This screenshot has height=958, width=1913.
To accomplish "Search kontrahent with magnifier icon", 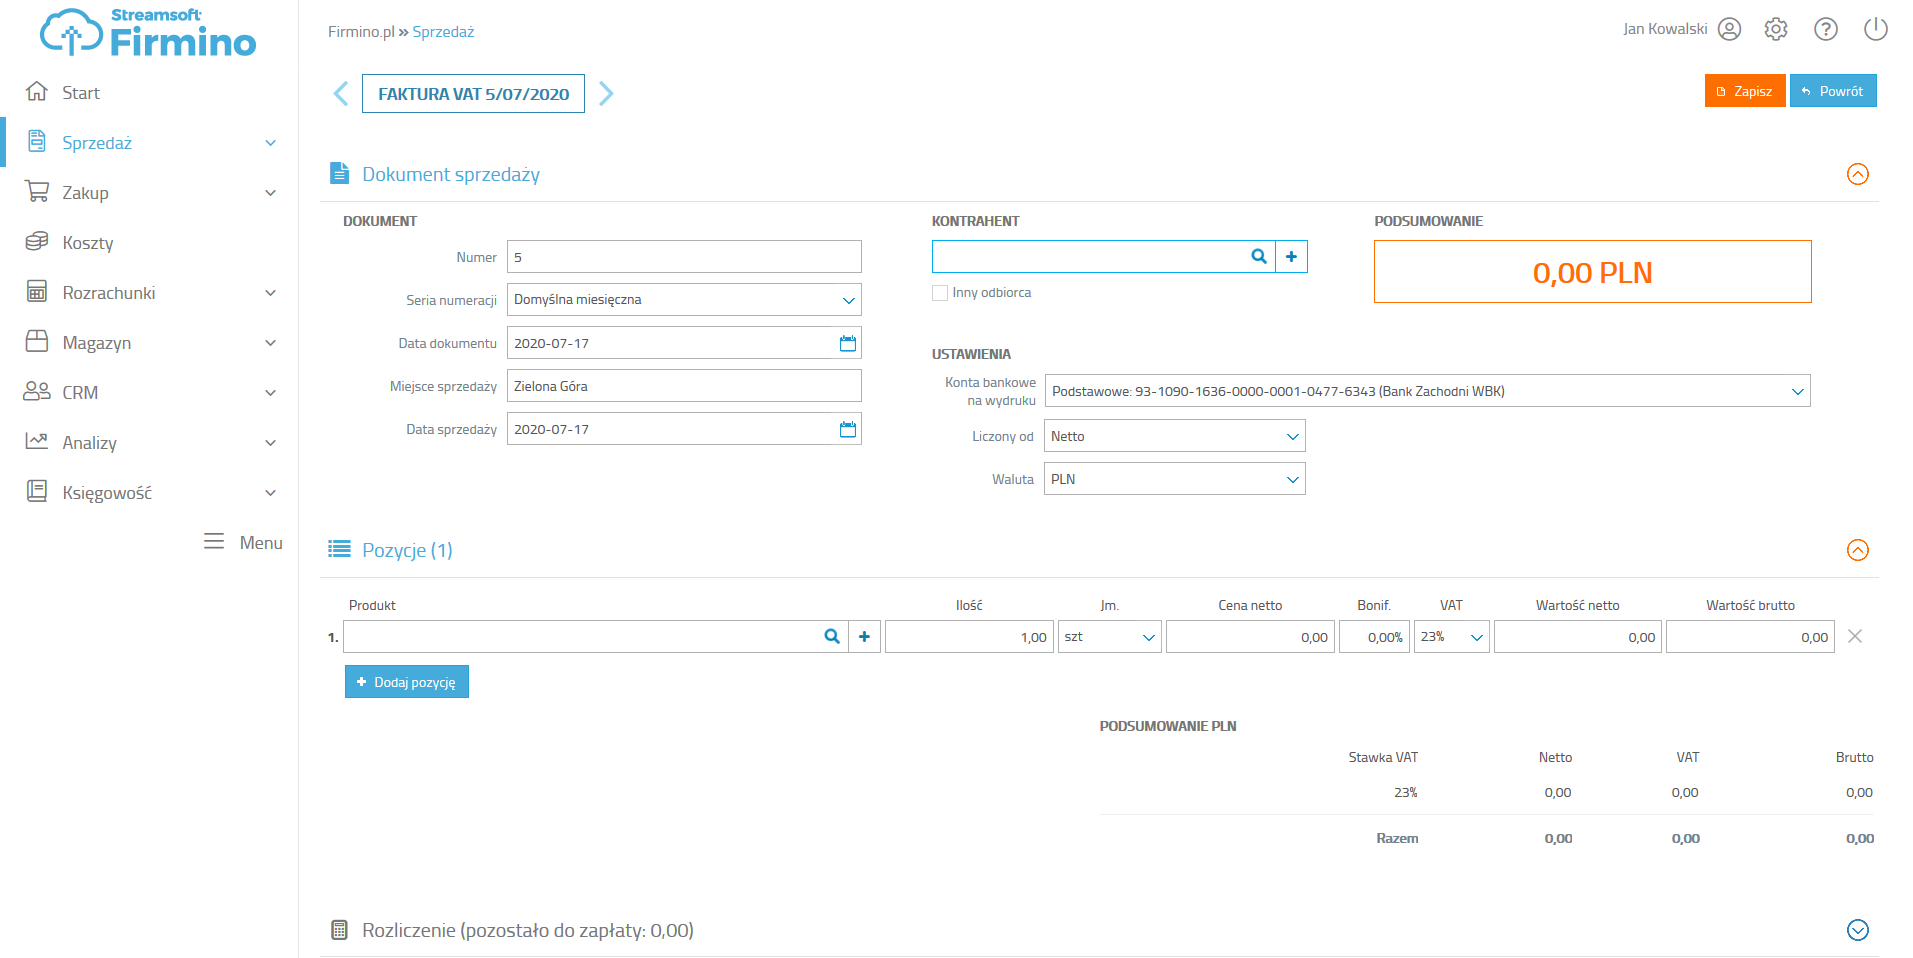I will [x=1259, y=257].
